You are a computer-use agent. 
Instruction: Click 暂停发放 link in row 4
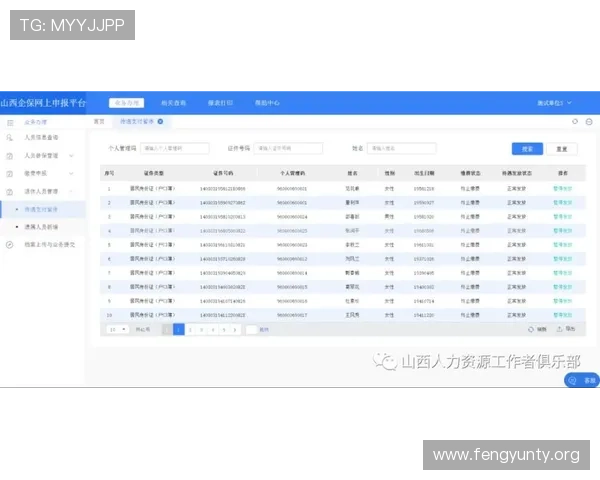(x=562, y=231)
